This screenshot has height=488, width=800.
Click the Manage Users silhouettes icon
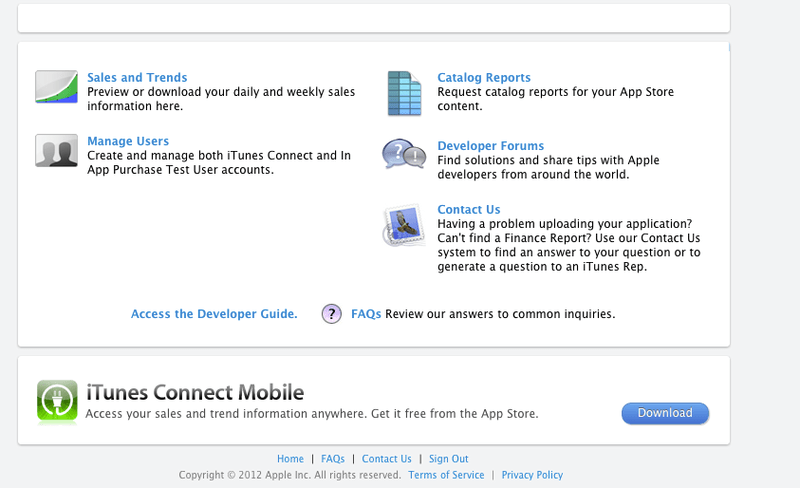tap(57, 151)
